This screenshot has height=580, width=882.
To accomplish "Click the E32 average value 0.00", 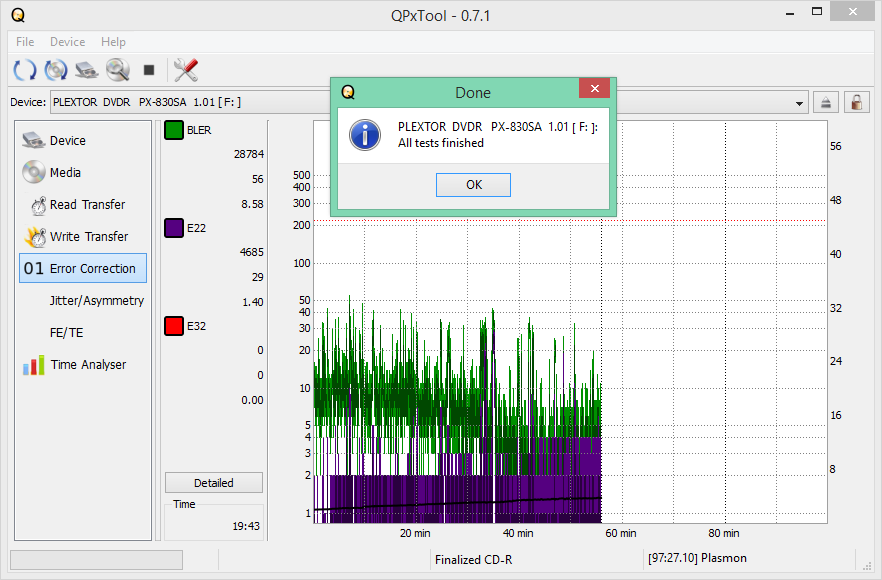I will pyautogui.click(x=252, y=400).
